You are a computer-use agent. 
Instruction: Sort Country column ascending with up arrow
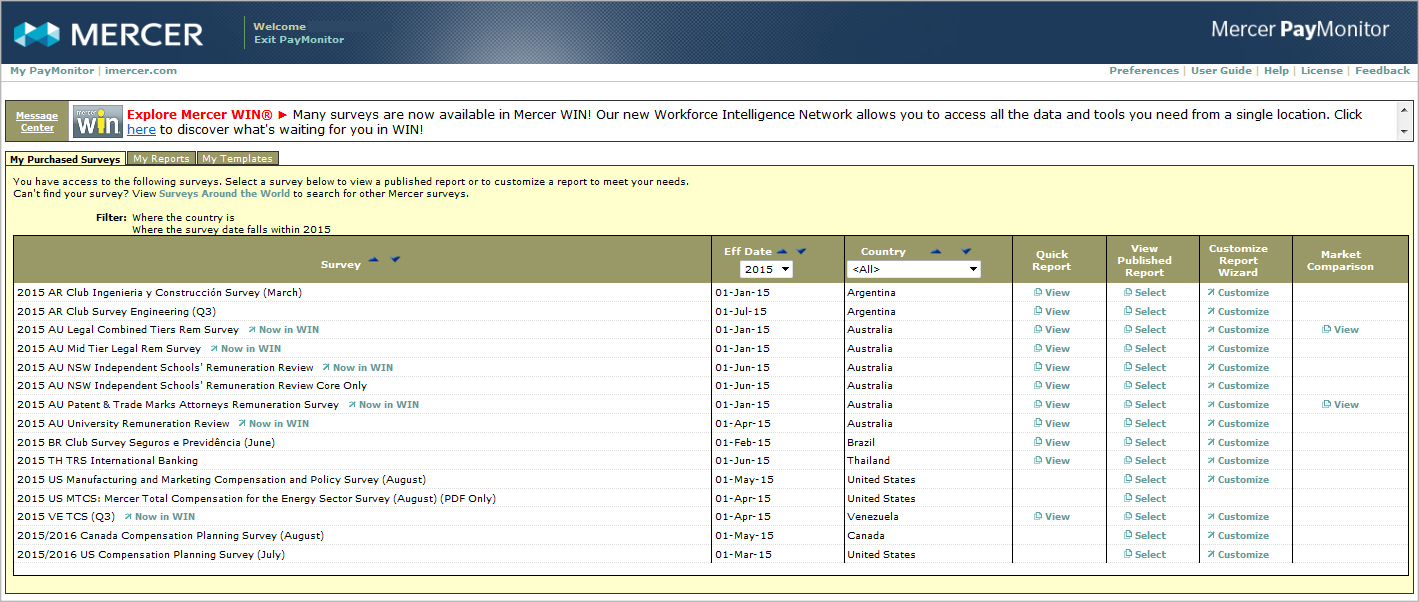coord(935,252)
